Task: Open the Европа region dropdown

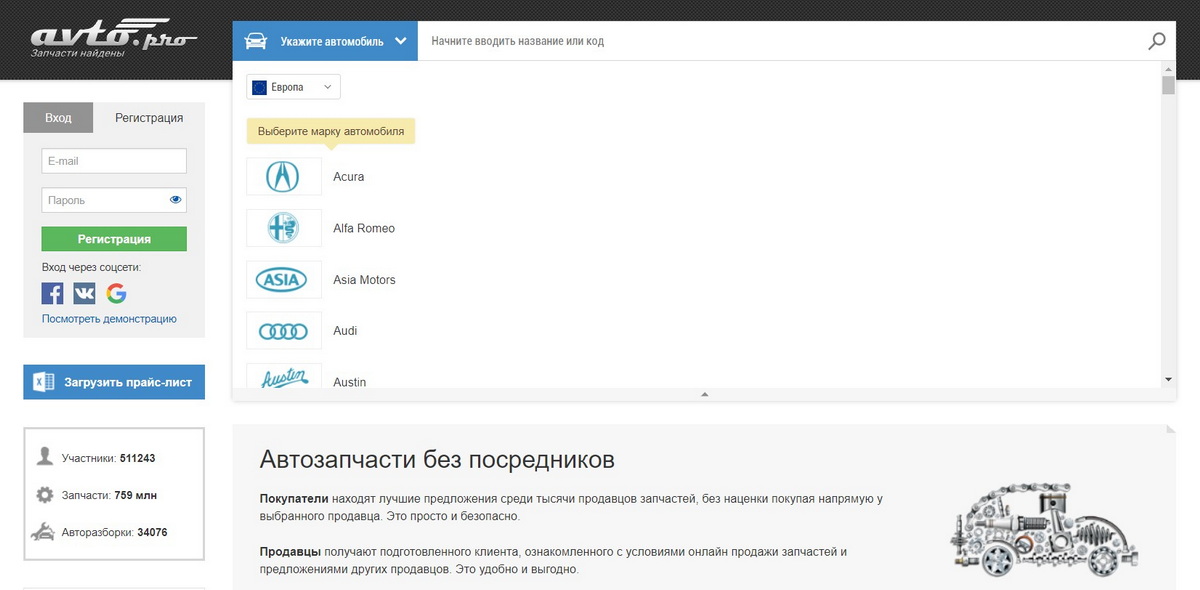Action: coord(294,88)
